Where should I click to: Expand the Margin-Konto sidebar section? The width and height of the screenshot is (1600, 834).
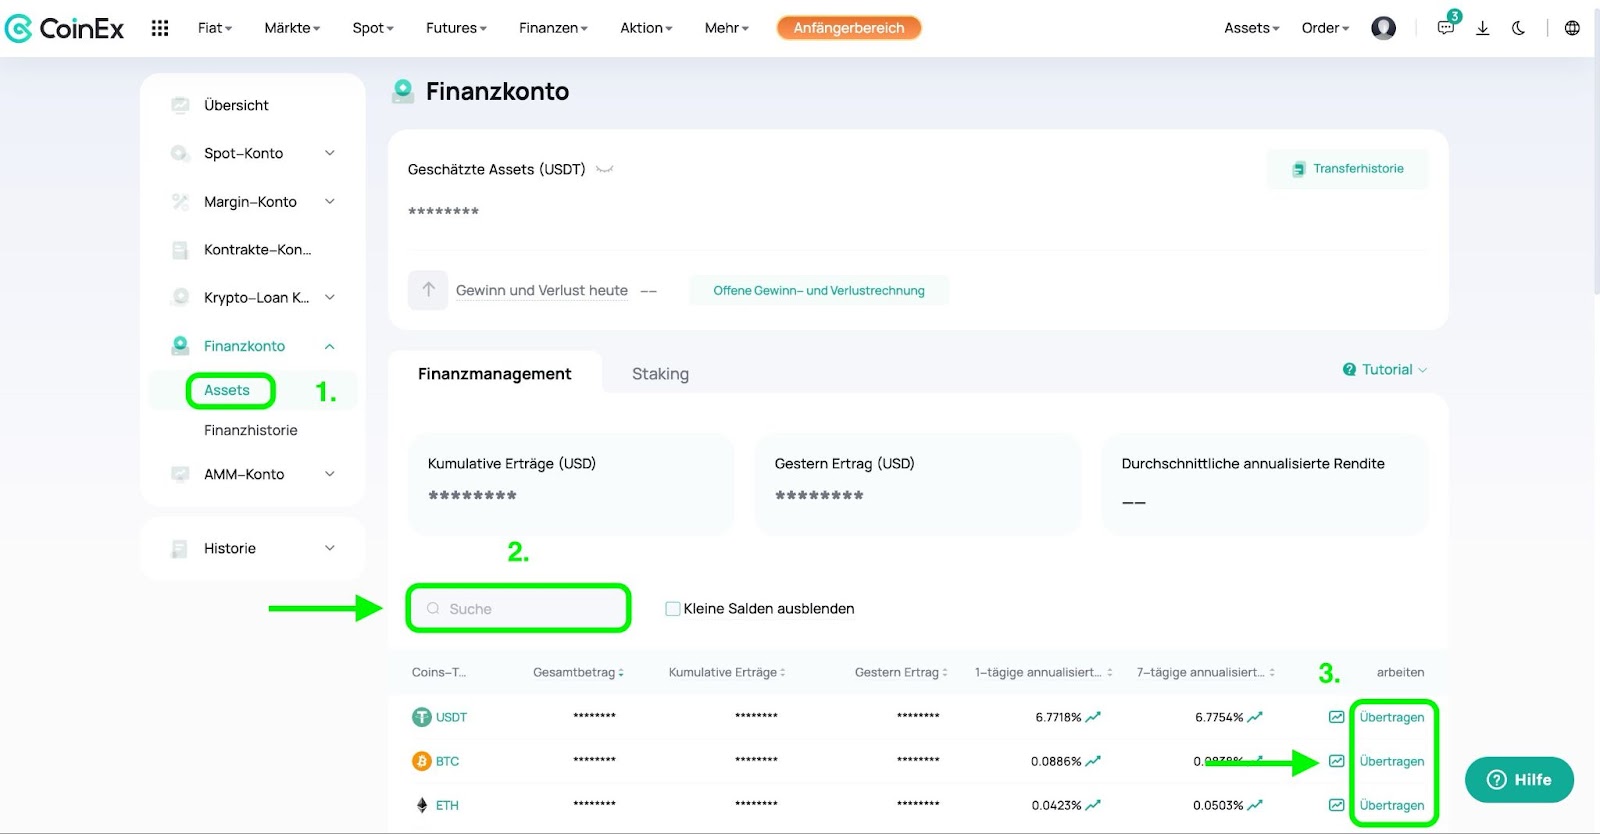coord(330,201)
